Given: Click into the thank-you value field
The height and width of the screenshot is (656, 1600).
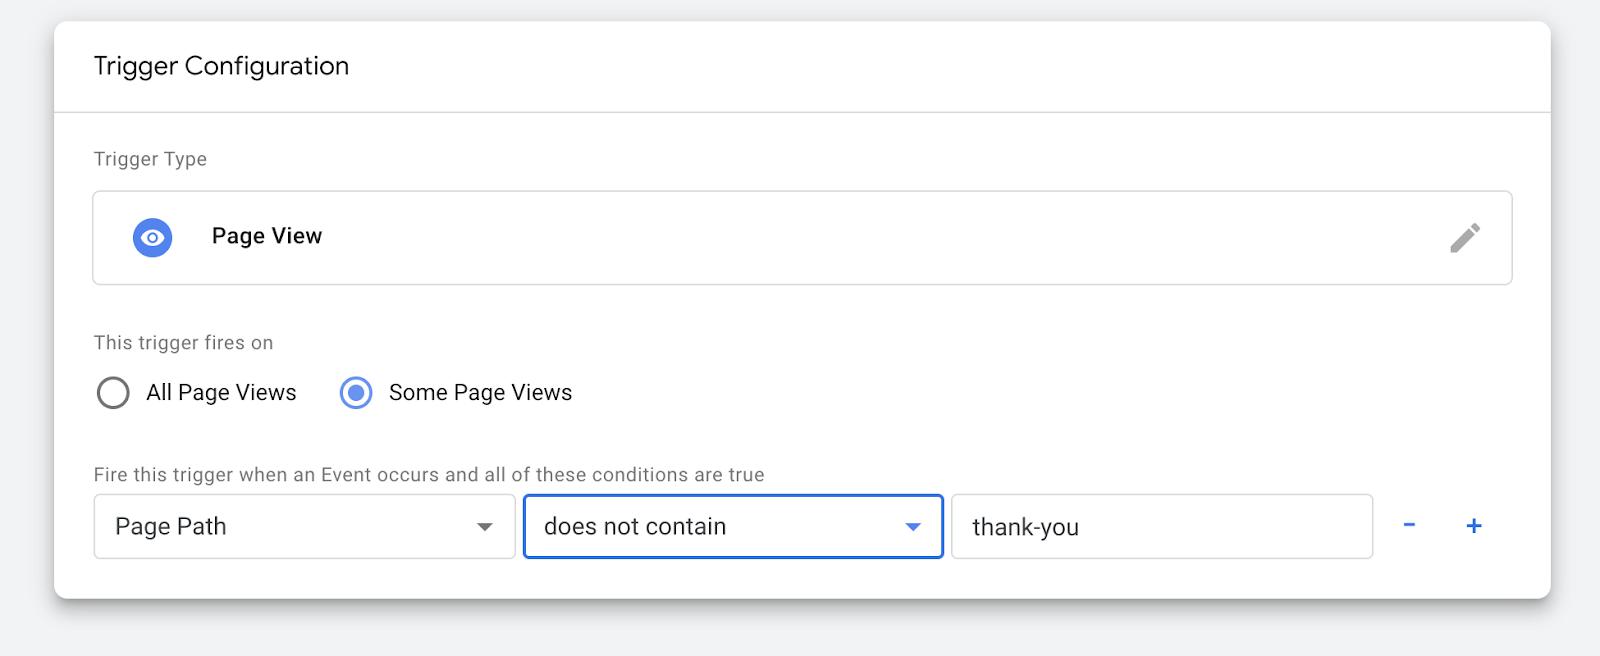Looking at the screenshot, I should point(1160,526).
